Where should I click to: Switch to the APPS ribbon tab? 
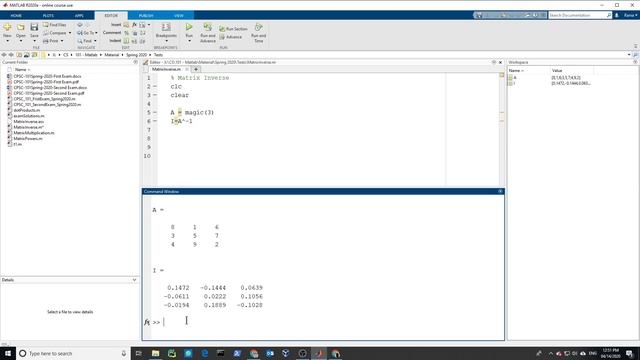click(x=79, y=16)
